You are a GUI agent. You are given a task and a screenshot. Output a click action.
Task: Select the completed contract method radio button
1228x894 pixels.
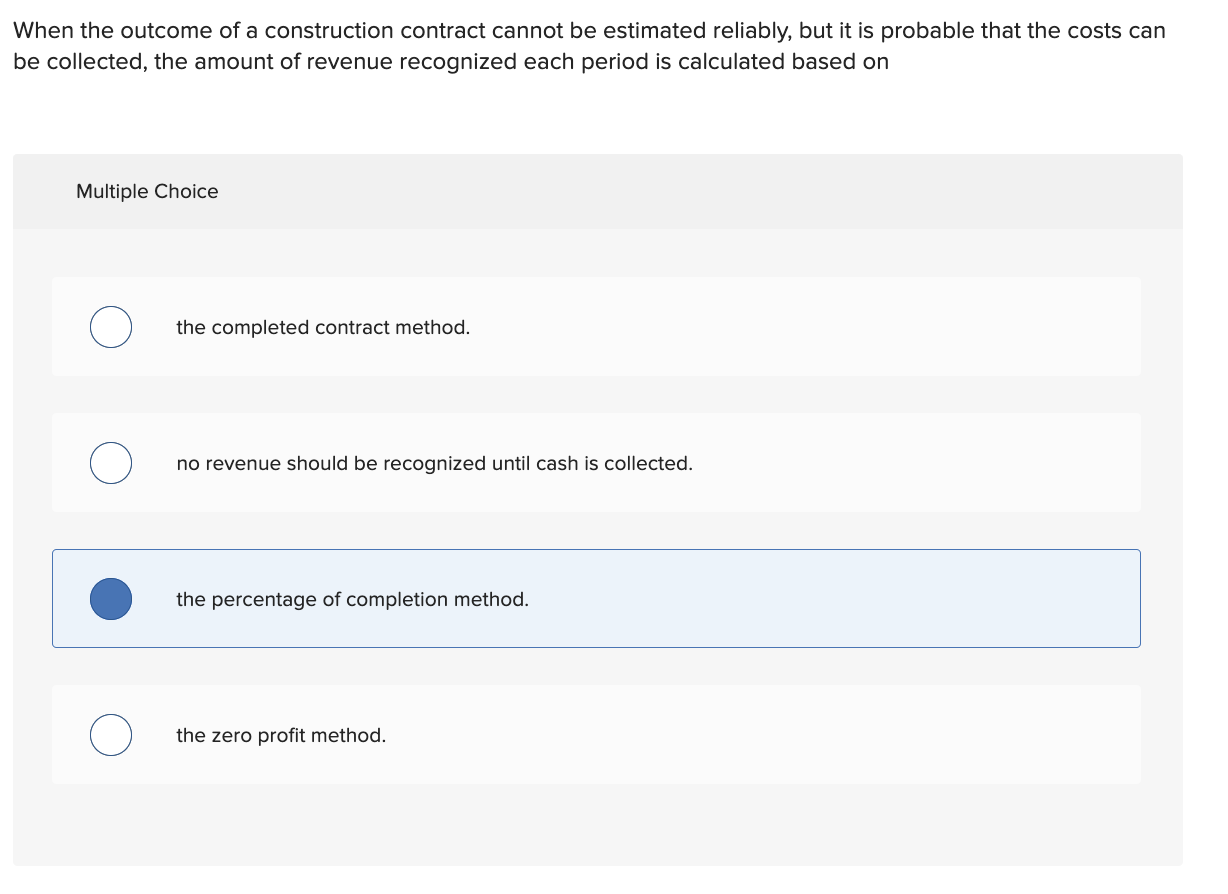click(111, 327)
